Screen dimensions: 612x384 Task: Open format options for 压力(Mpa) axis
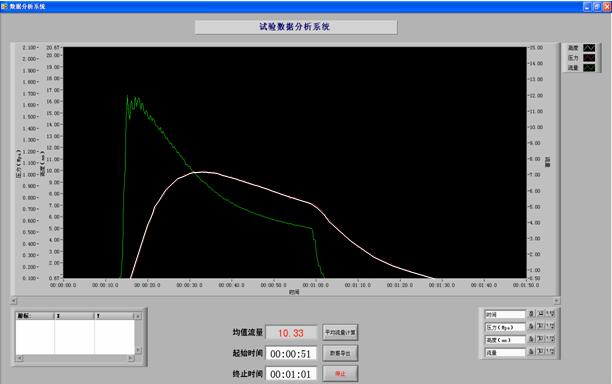tap(550, 327)
